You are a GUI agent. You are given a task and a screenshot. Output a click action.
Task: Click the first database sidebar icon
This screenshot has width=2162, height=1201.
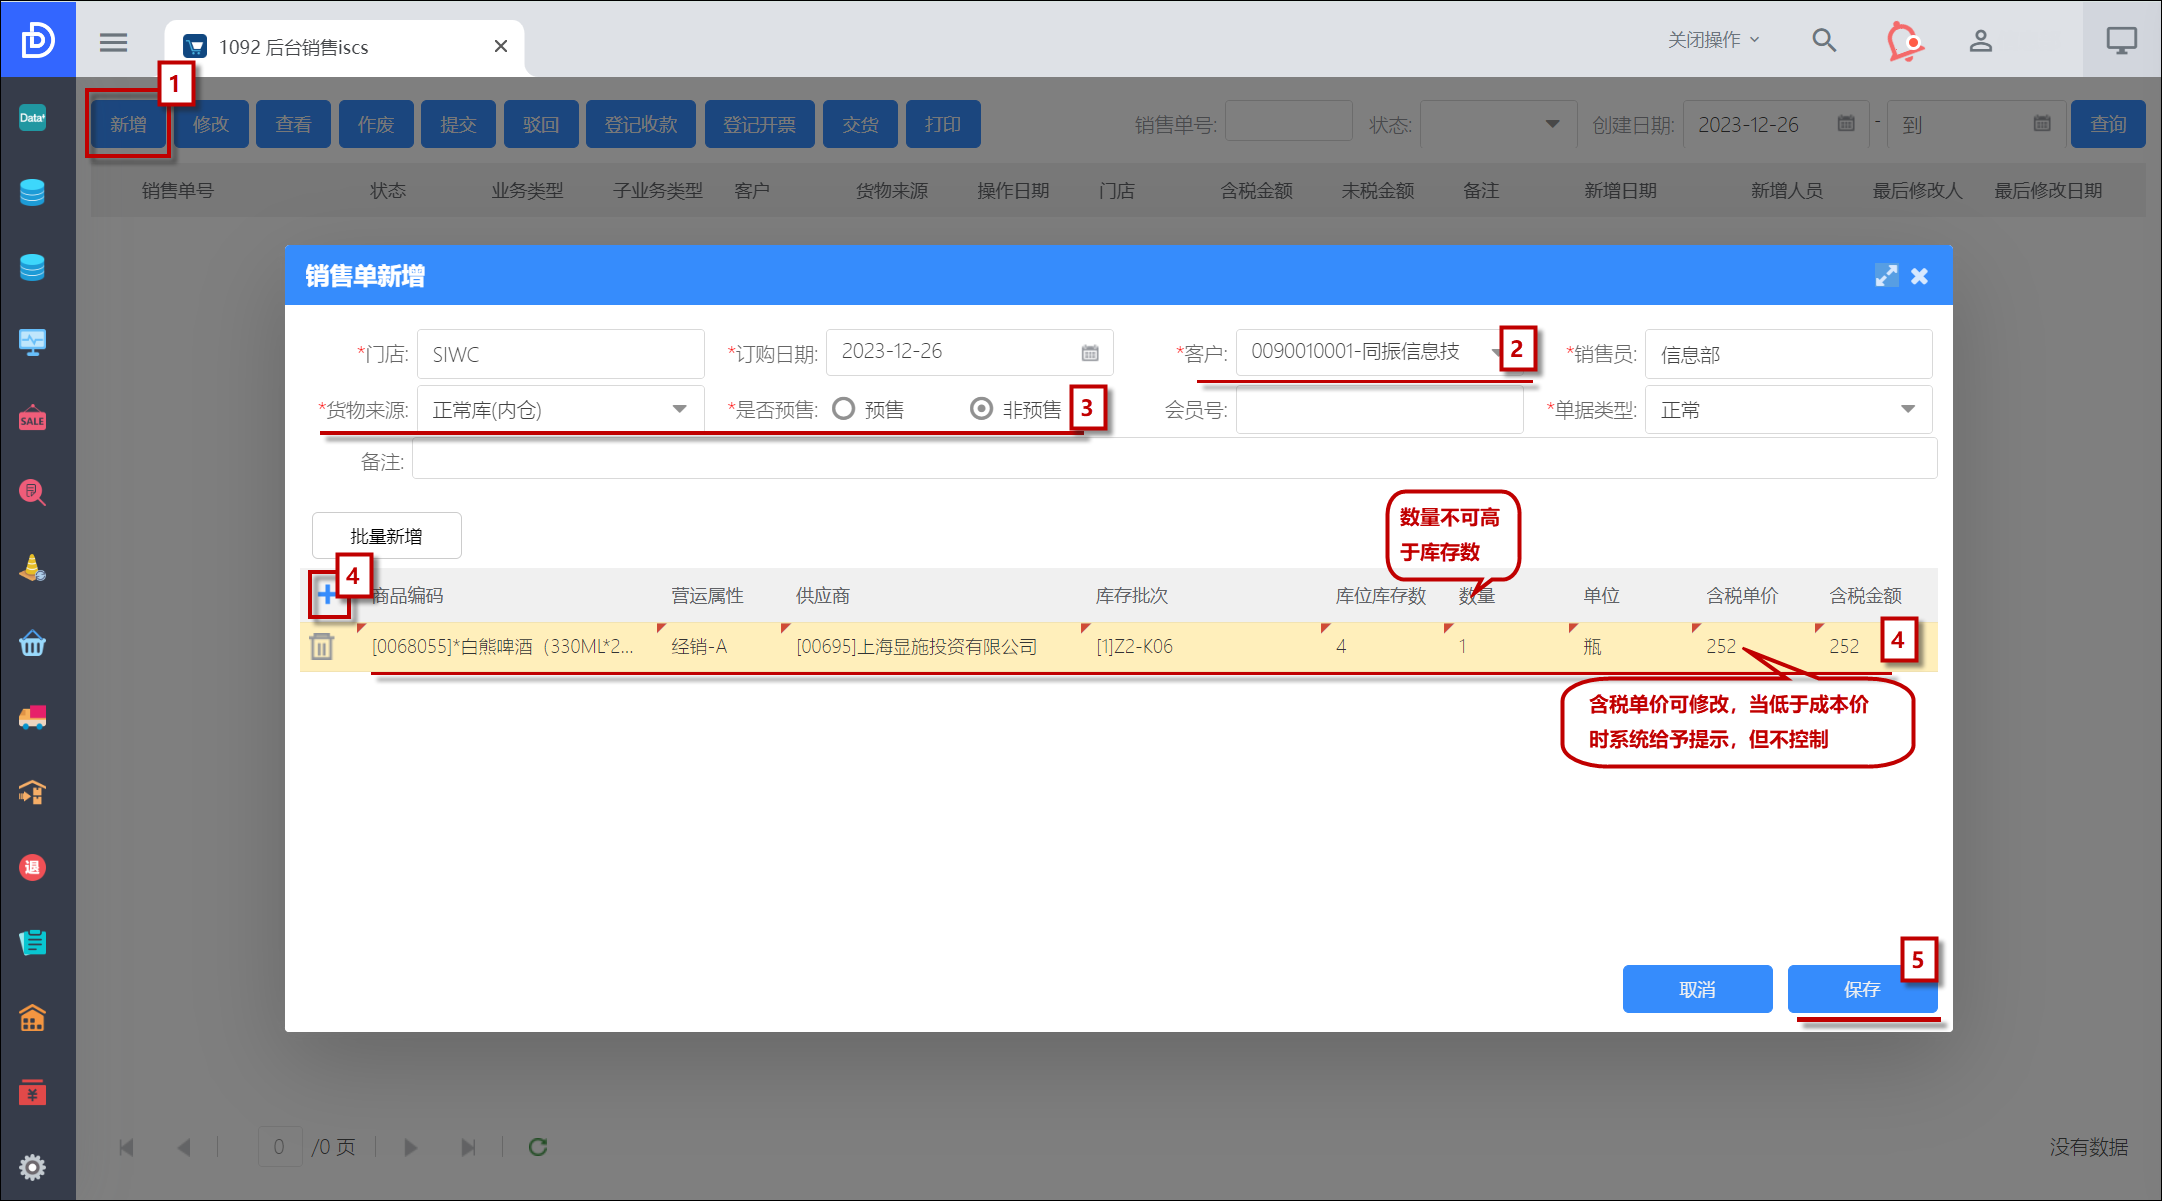coord(33,192)
